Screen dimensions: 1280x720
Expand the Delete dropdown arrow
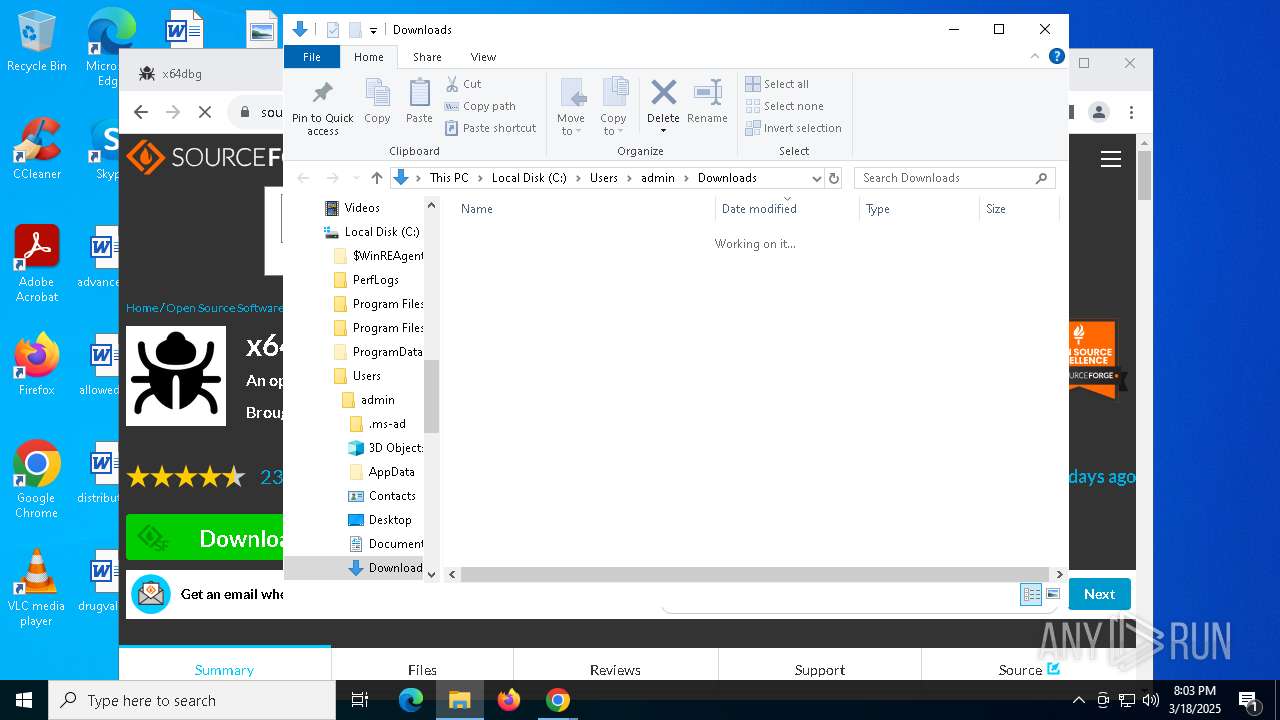(x=663, y=131)
